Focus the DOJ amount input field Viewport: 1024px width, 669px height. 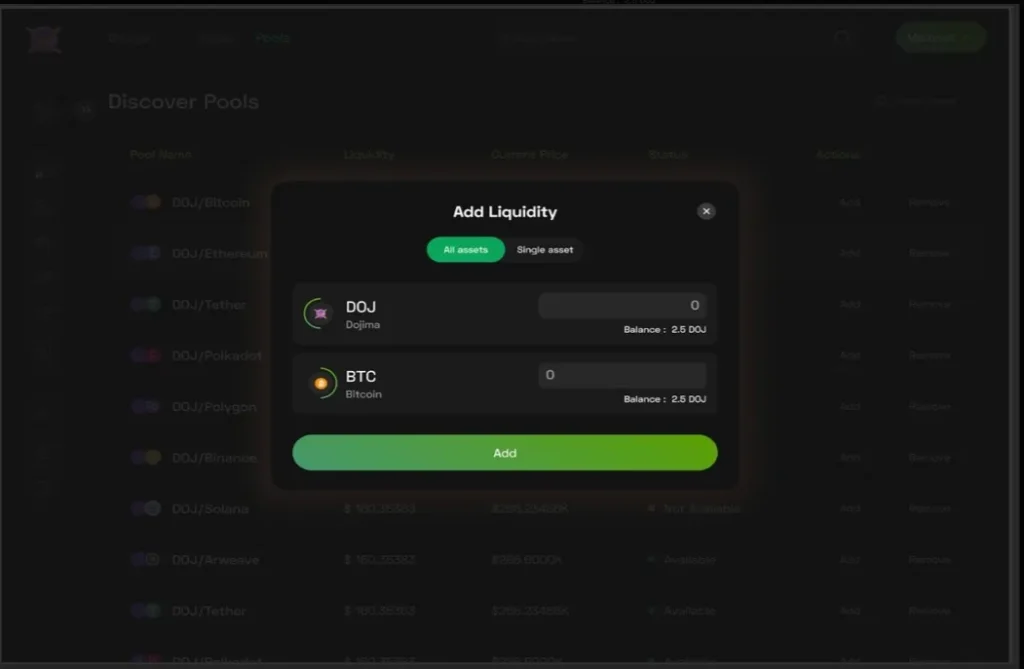622,305
